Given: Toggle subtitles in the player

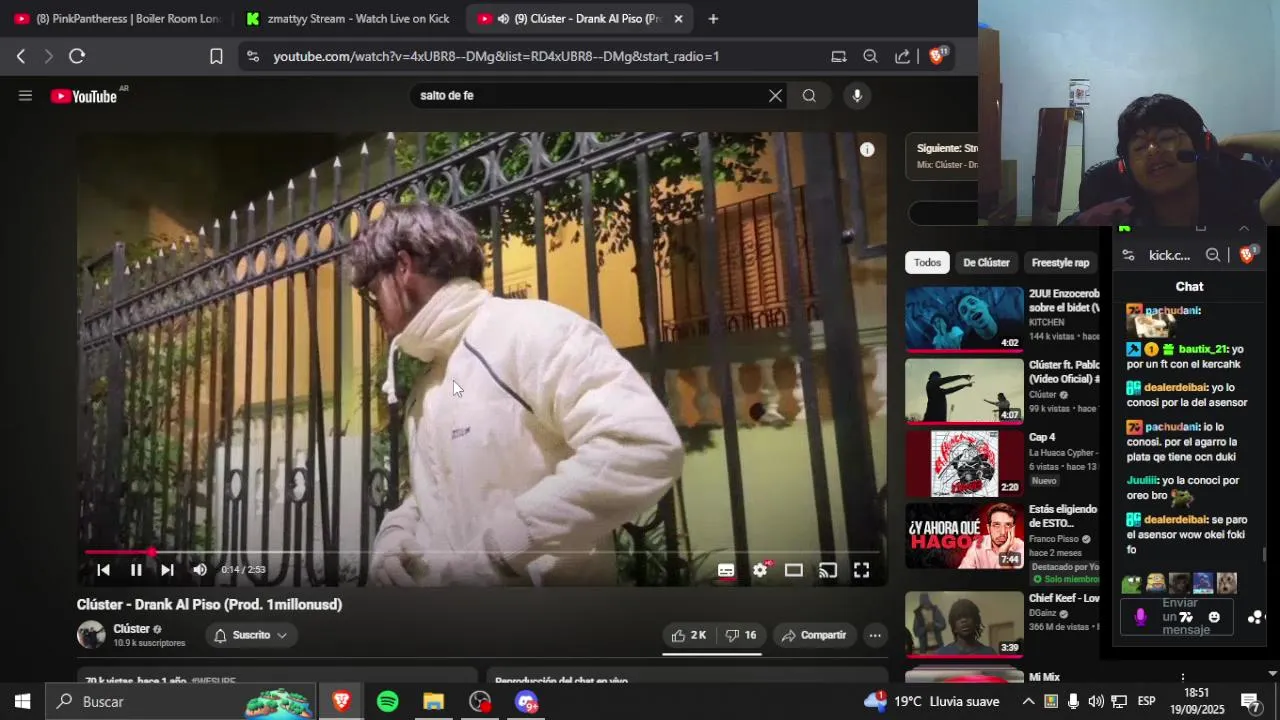Looking at the screenshot, I should pos(726,570).
